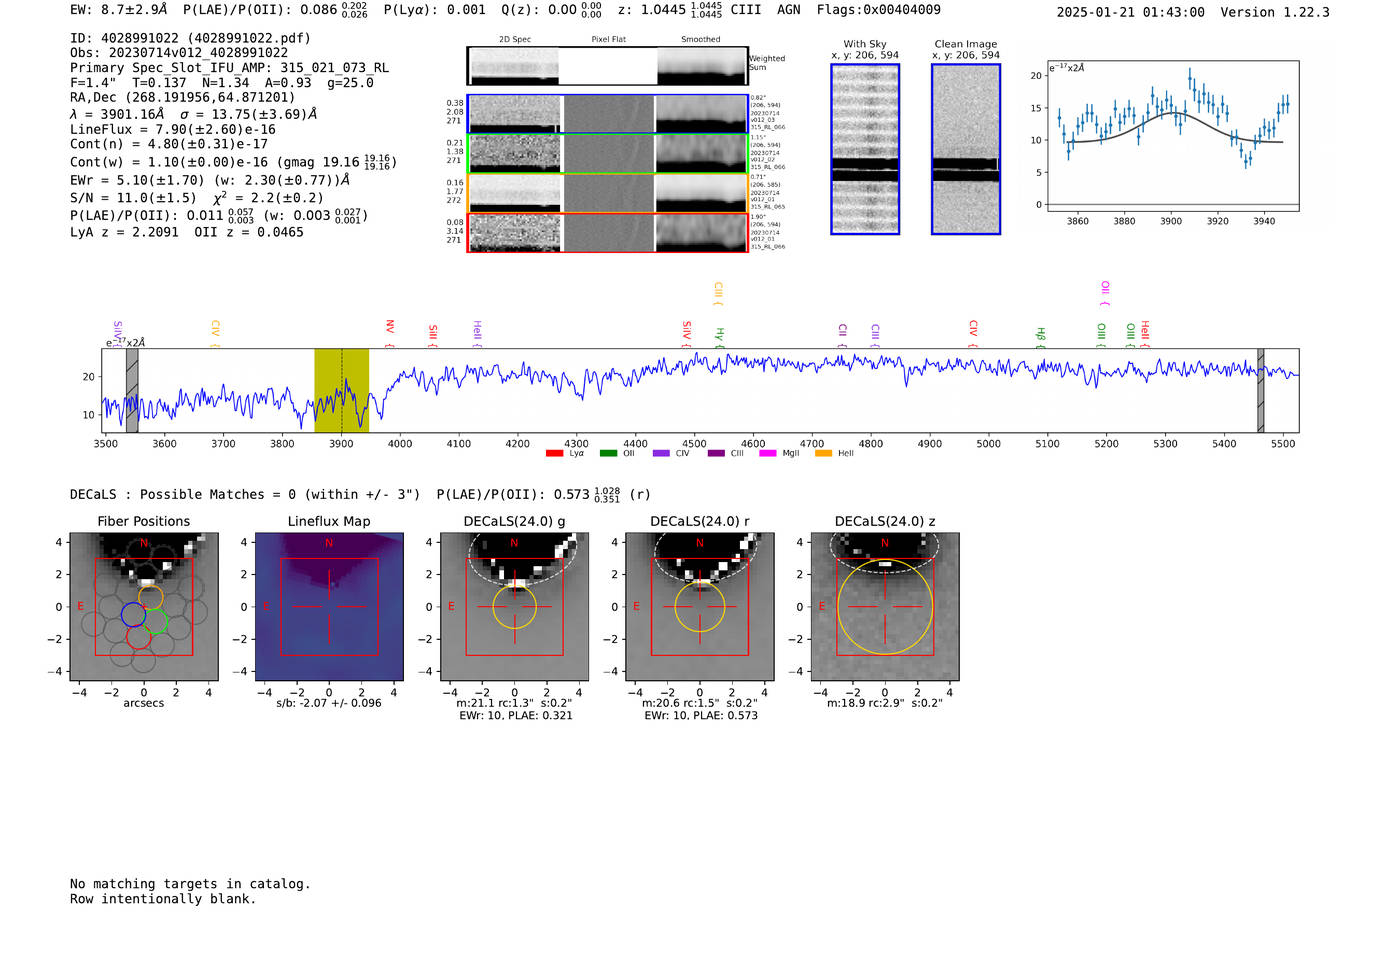The width and height of the screenshot is (1400, 953).
Task: Click the orange HeII legend swatch
Action: (823, 454)
